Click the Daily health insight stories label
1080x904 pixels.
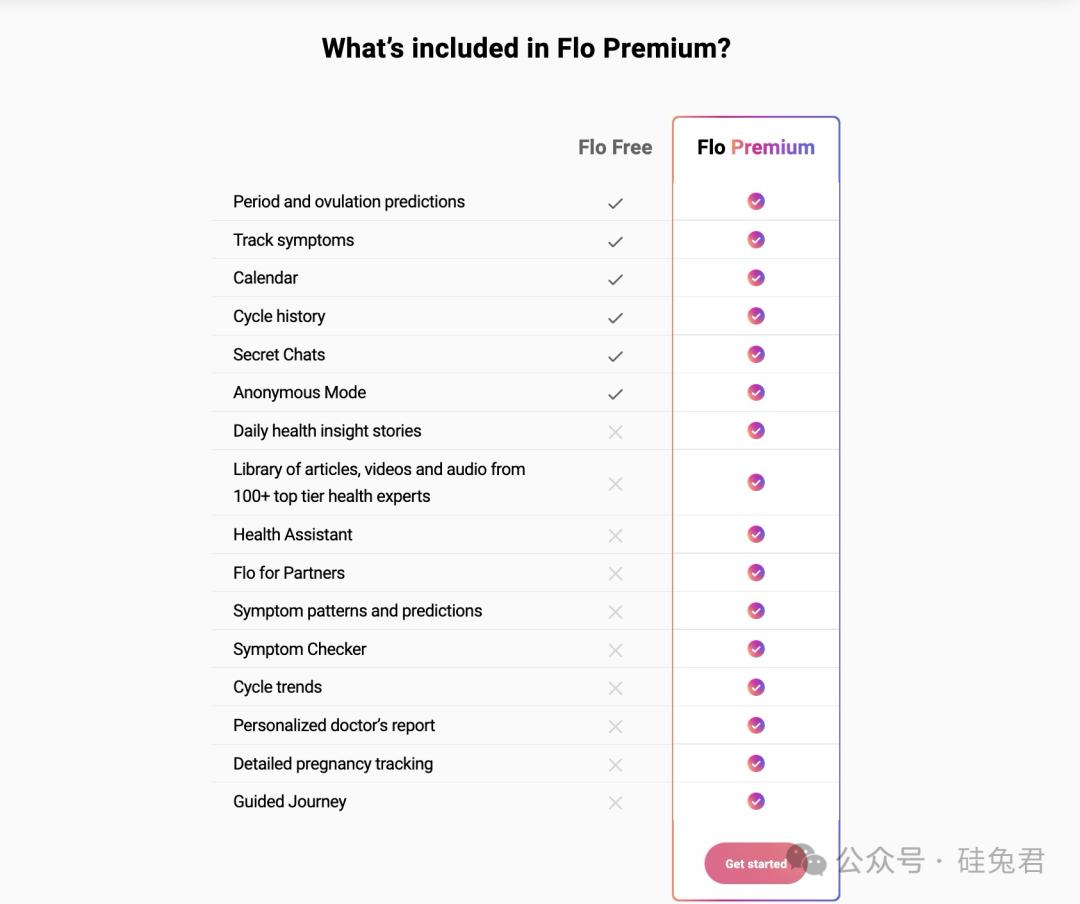[327, 431]
